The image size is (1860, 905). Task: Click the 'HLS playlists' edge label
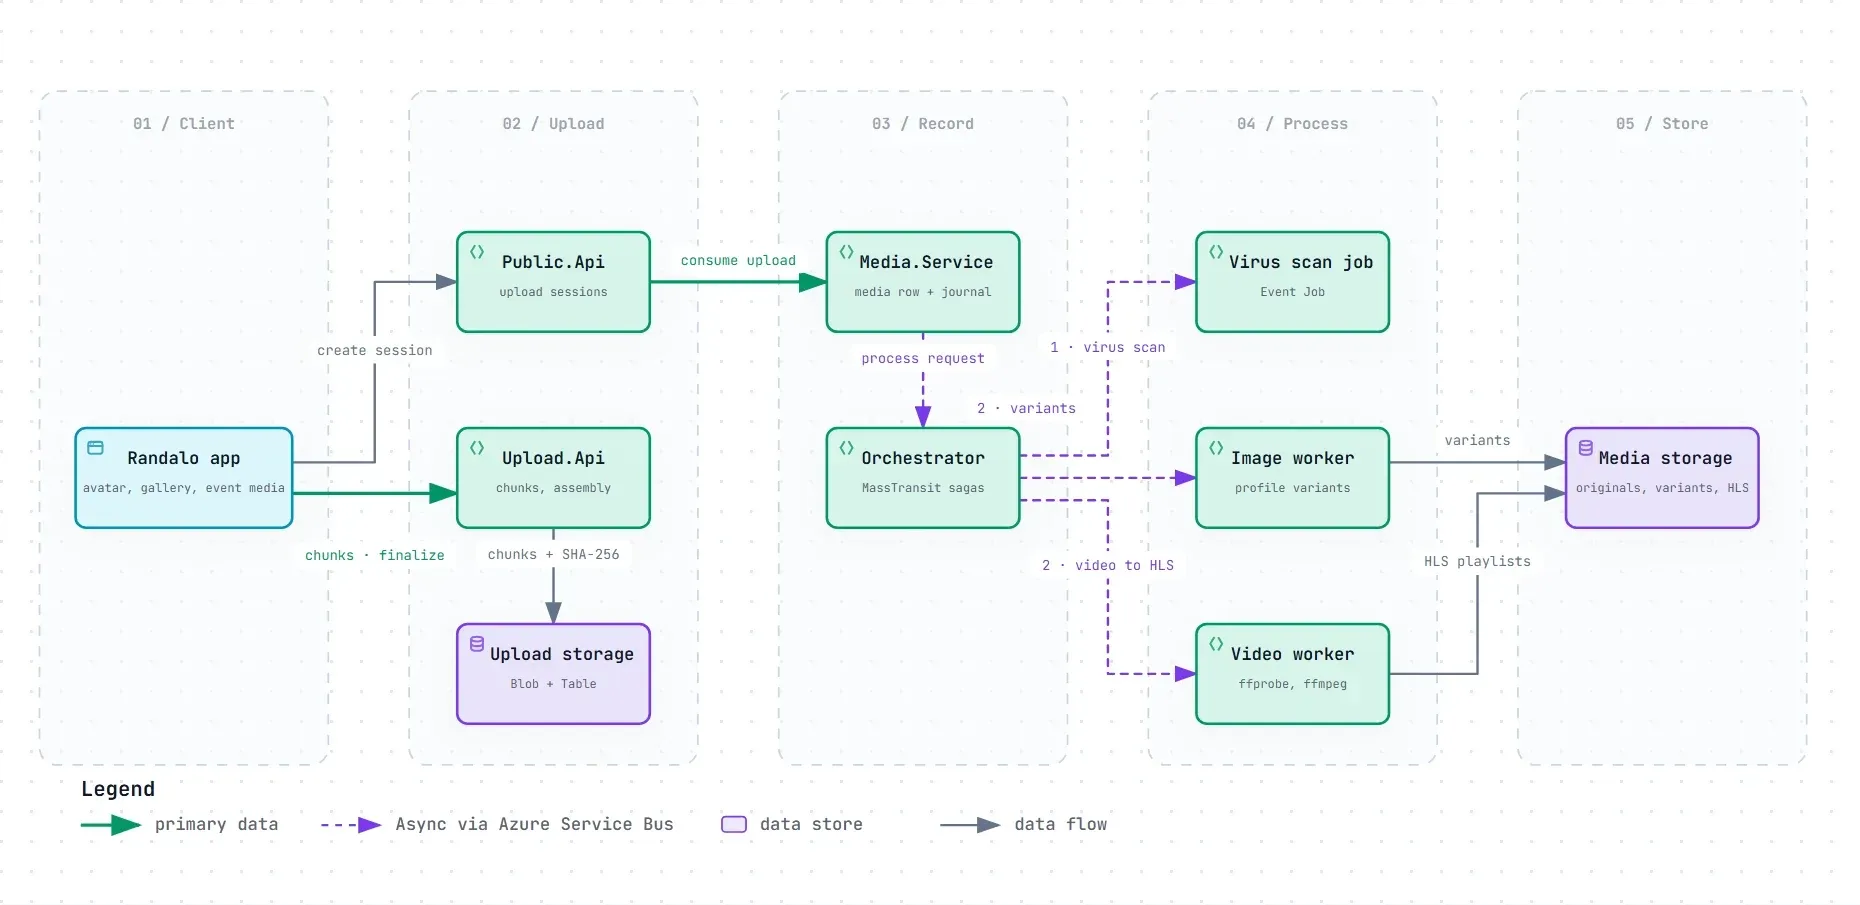[x=1477, y=561]
